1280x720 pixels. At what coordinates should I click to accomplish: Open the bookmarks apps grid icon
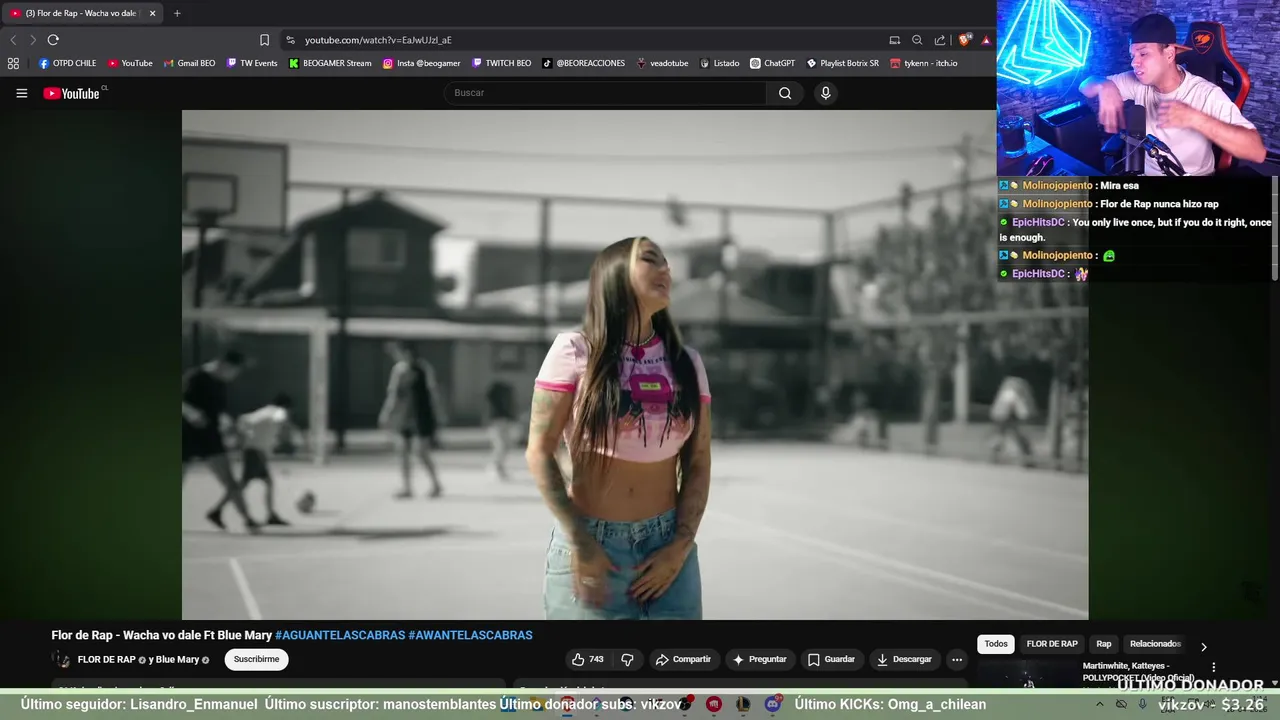tap(13, 63)
